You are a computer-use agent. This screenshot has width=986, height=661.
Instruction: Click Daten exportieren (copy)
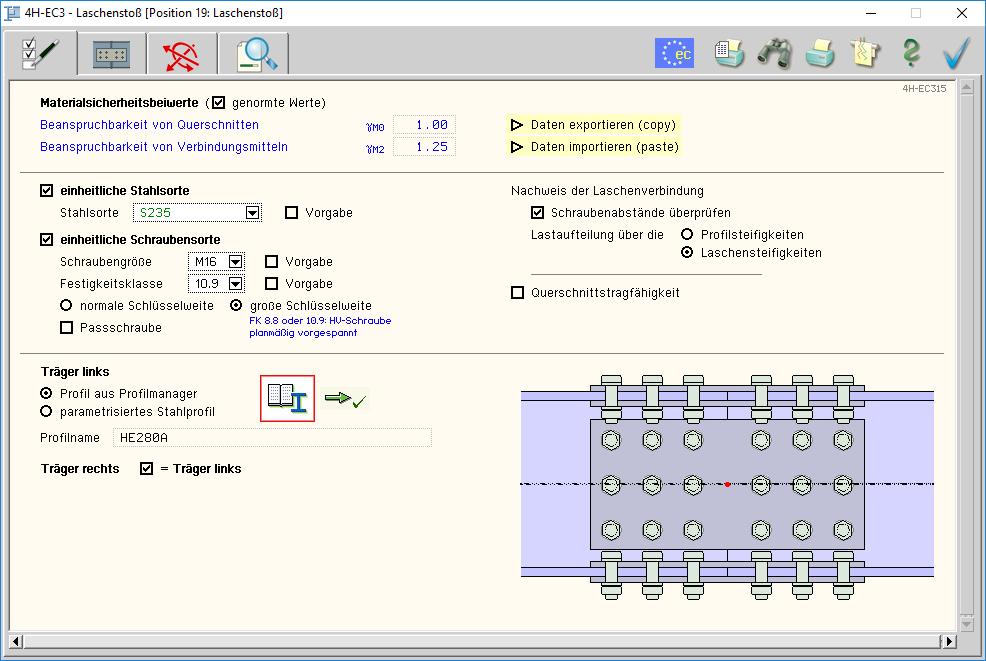click(x=594, y=125)
